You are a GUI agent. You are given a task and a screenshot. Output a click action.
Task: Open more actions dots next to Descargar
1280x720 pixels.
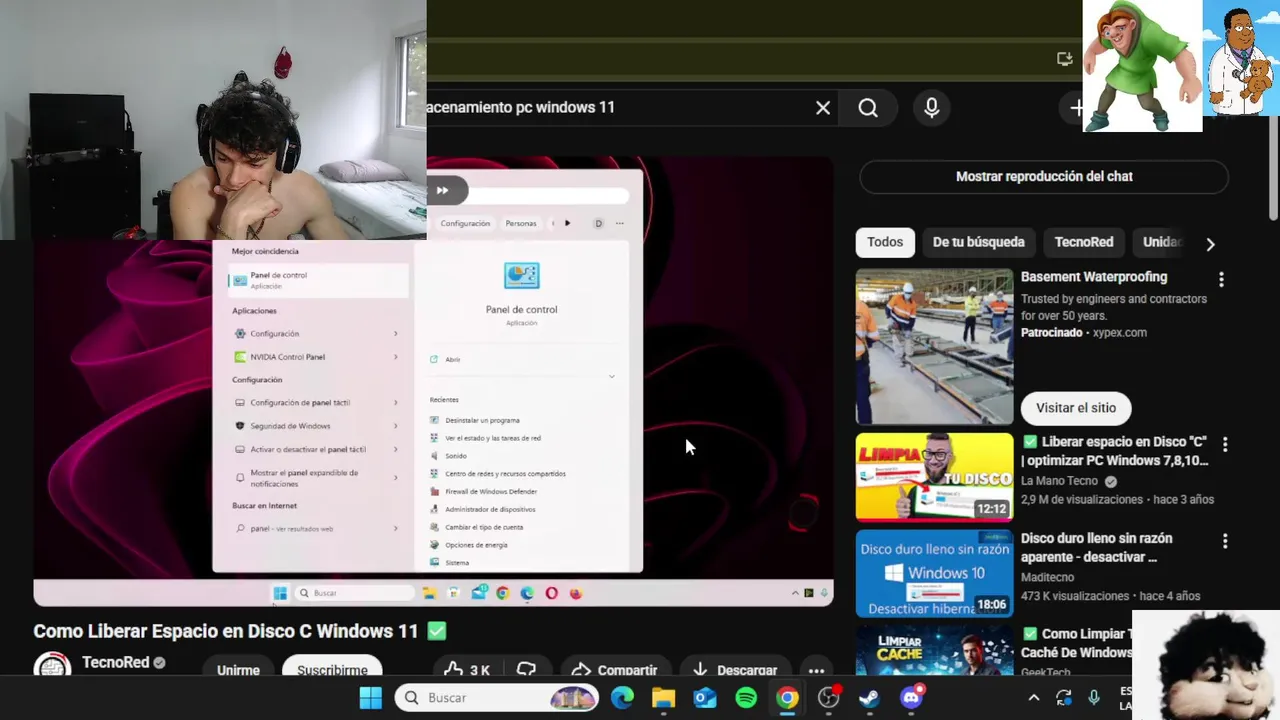816,671
